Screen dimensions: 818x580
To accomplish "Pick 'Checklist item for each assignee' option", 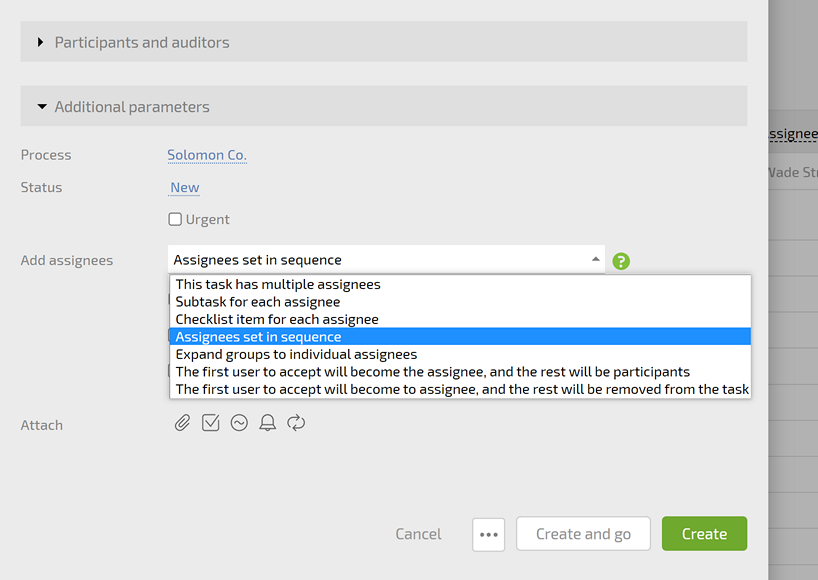I will pyautogui.click(x=277, y=319).
